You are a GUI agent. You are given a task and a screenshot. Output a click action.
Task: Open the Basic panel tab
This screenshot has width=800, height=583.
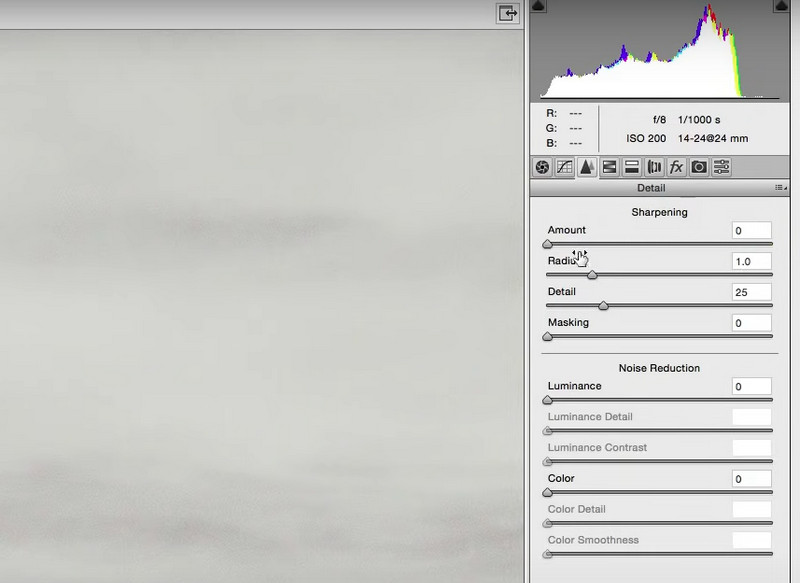[x=542, y=167]
